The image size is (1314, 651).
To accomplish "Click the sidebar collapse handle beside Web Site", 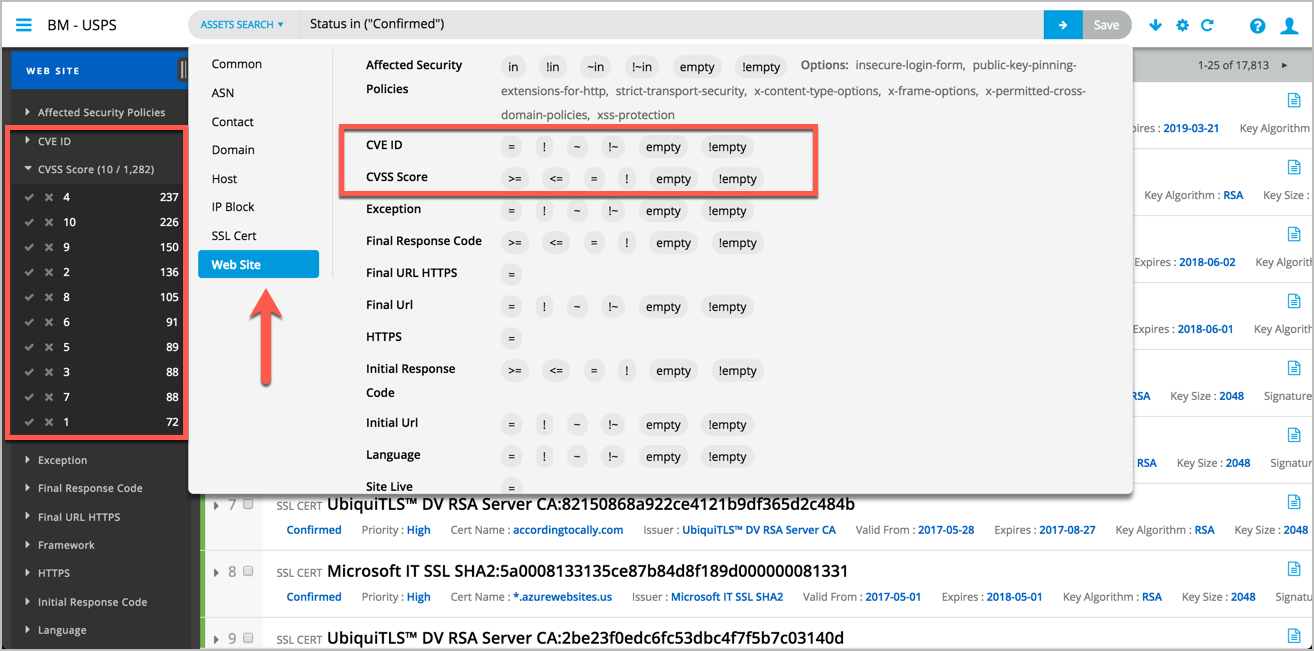I will click(183, 69).
